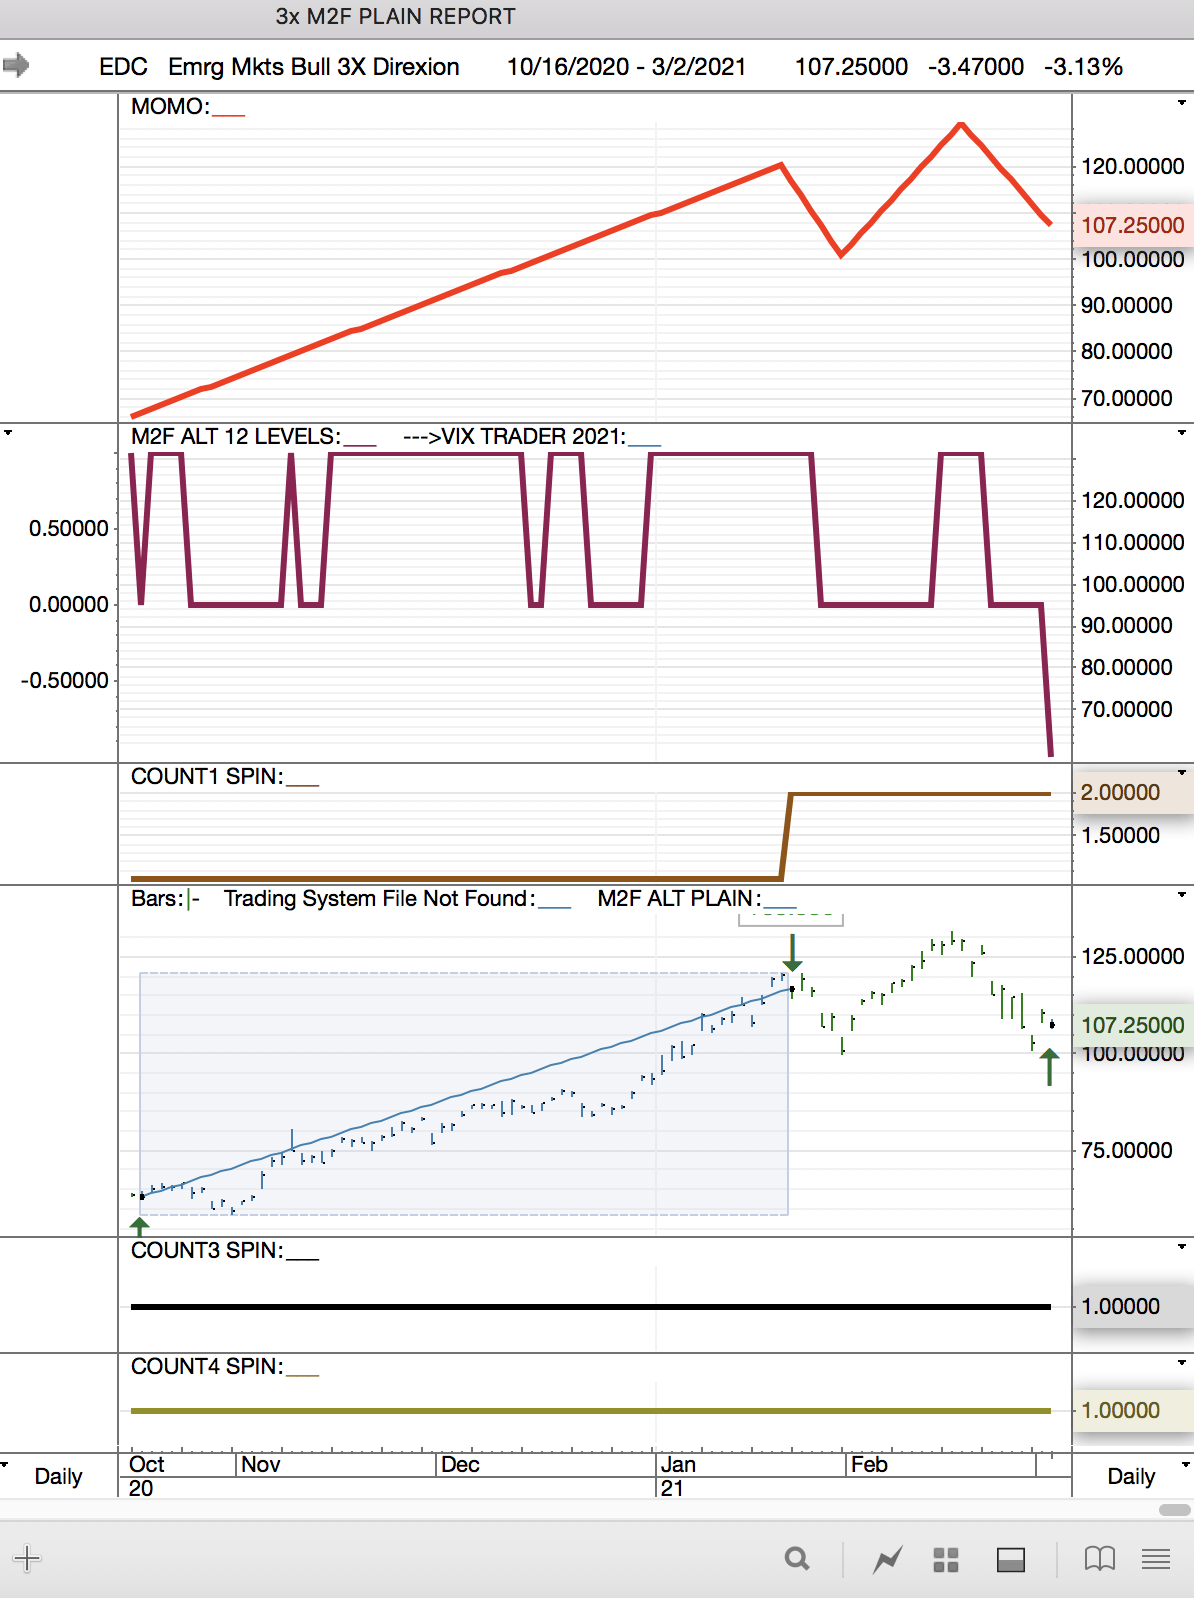The width and height of the screenshot is (1194, 1598).
Task: Select the Trading System File Not Found label
Action: click(379, 898)
